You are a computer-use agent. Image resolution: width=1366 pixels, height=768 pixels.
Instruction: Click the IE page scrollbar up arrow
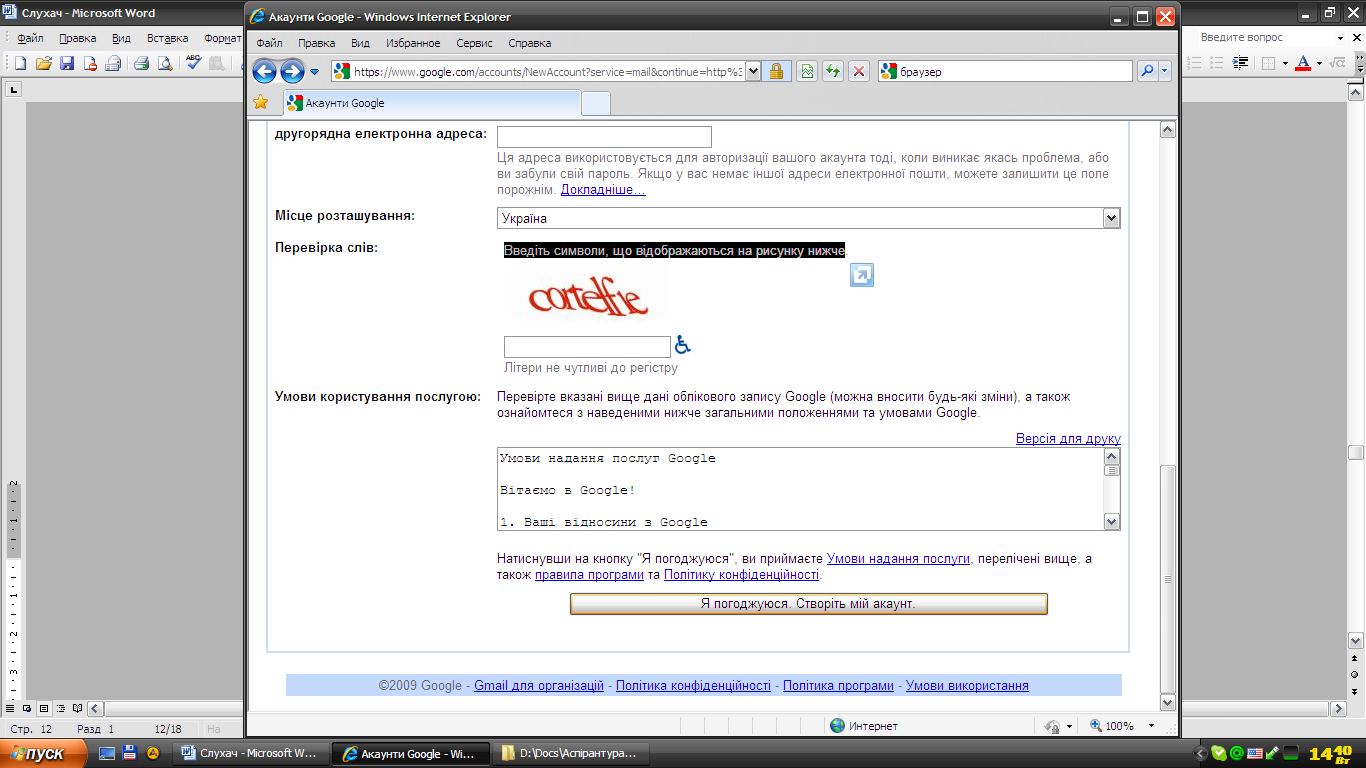click(x=1167, y=131)
